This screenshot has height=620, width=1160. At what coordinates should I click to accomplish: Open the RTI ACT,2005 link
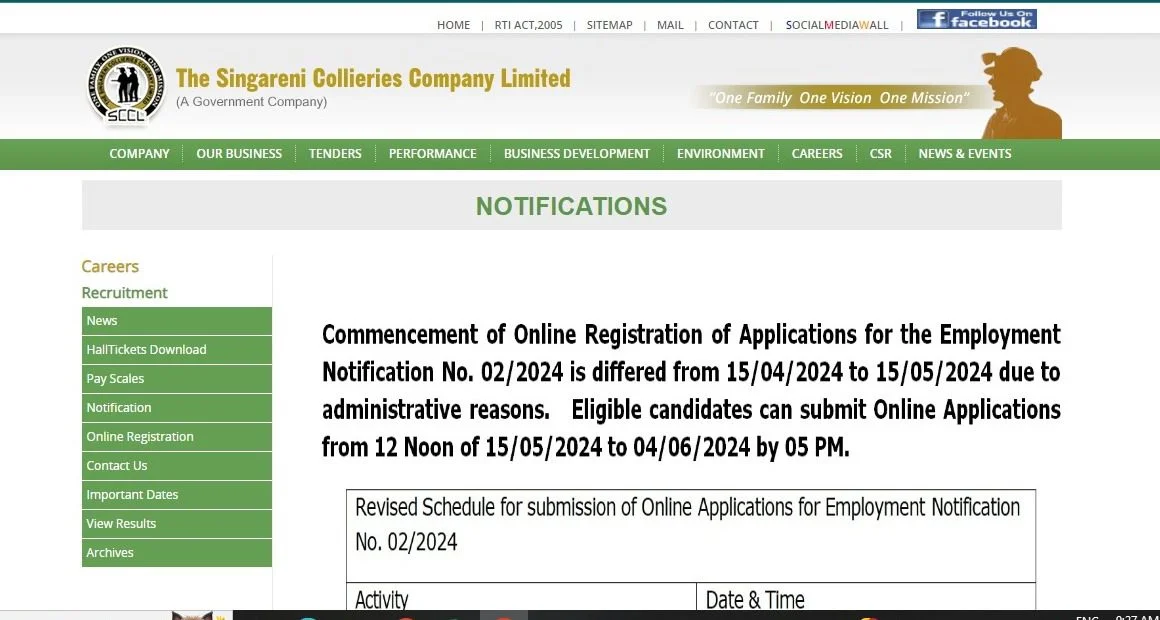pyautogui.click(x=528, y=25)
